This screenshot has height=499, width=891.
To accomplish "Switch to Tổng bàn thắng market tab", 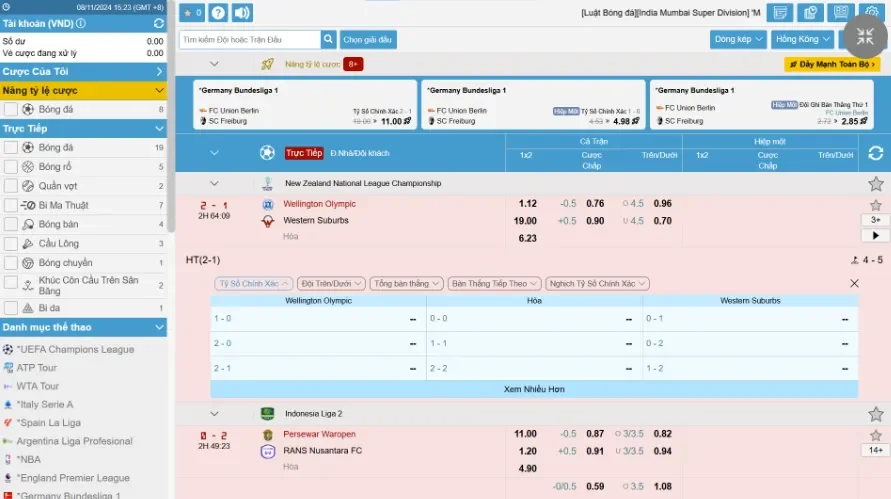I will [x=407, y=284].
